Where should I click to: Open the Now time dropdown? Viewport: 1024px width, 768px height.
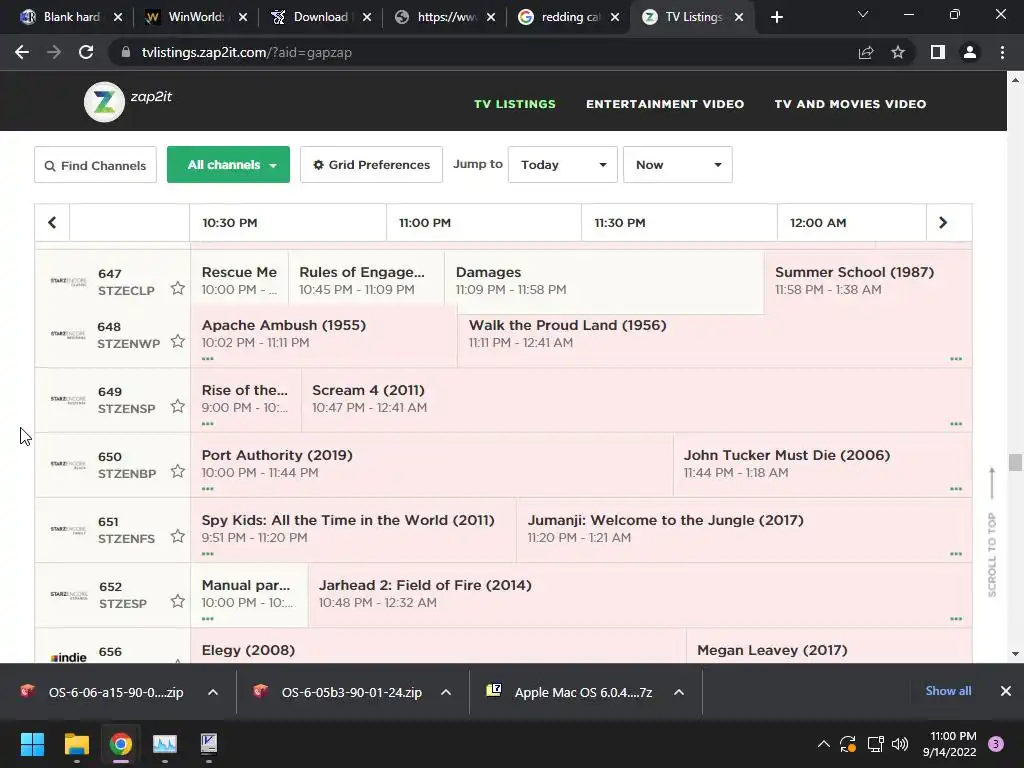click(678, 165)
